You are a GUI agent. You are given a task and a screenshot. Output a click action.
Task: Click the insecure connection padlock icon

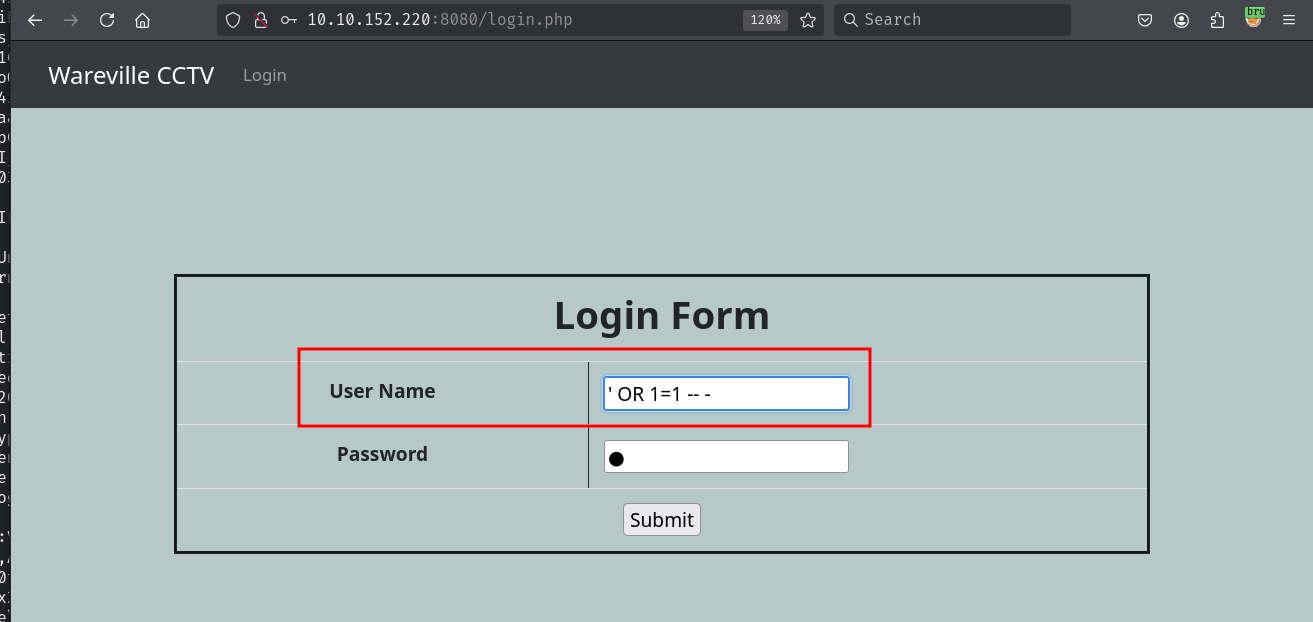point(260,20)
